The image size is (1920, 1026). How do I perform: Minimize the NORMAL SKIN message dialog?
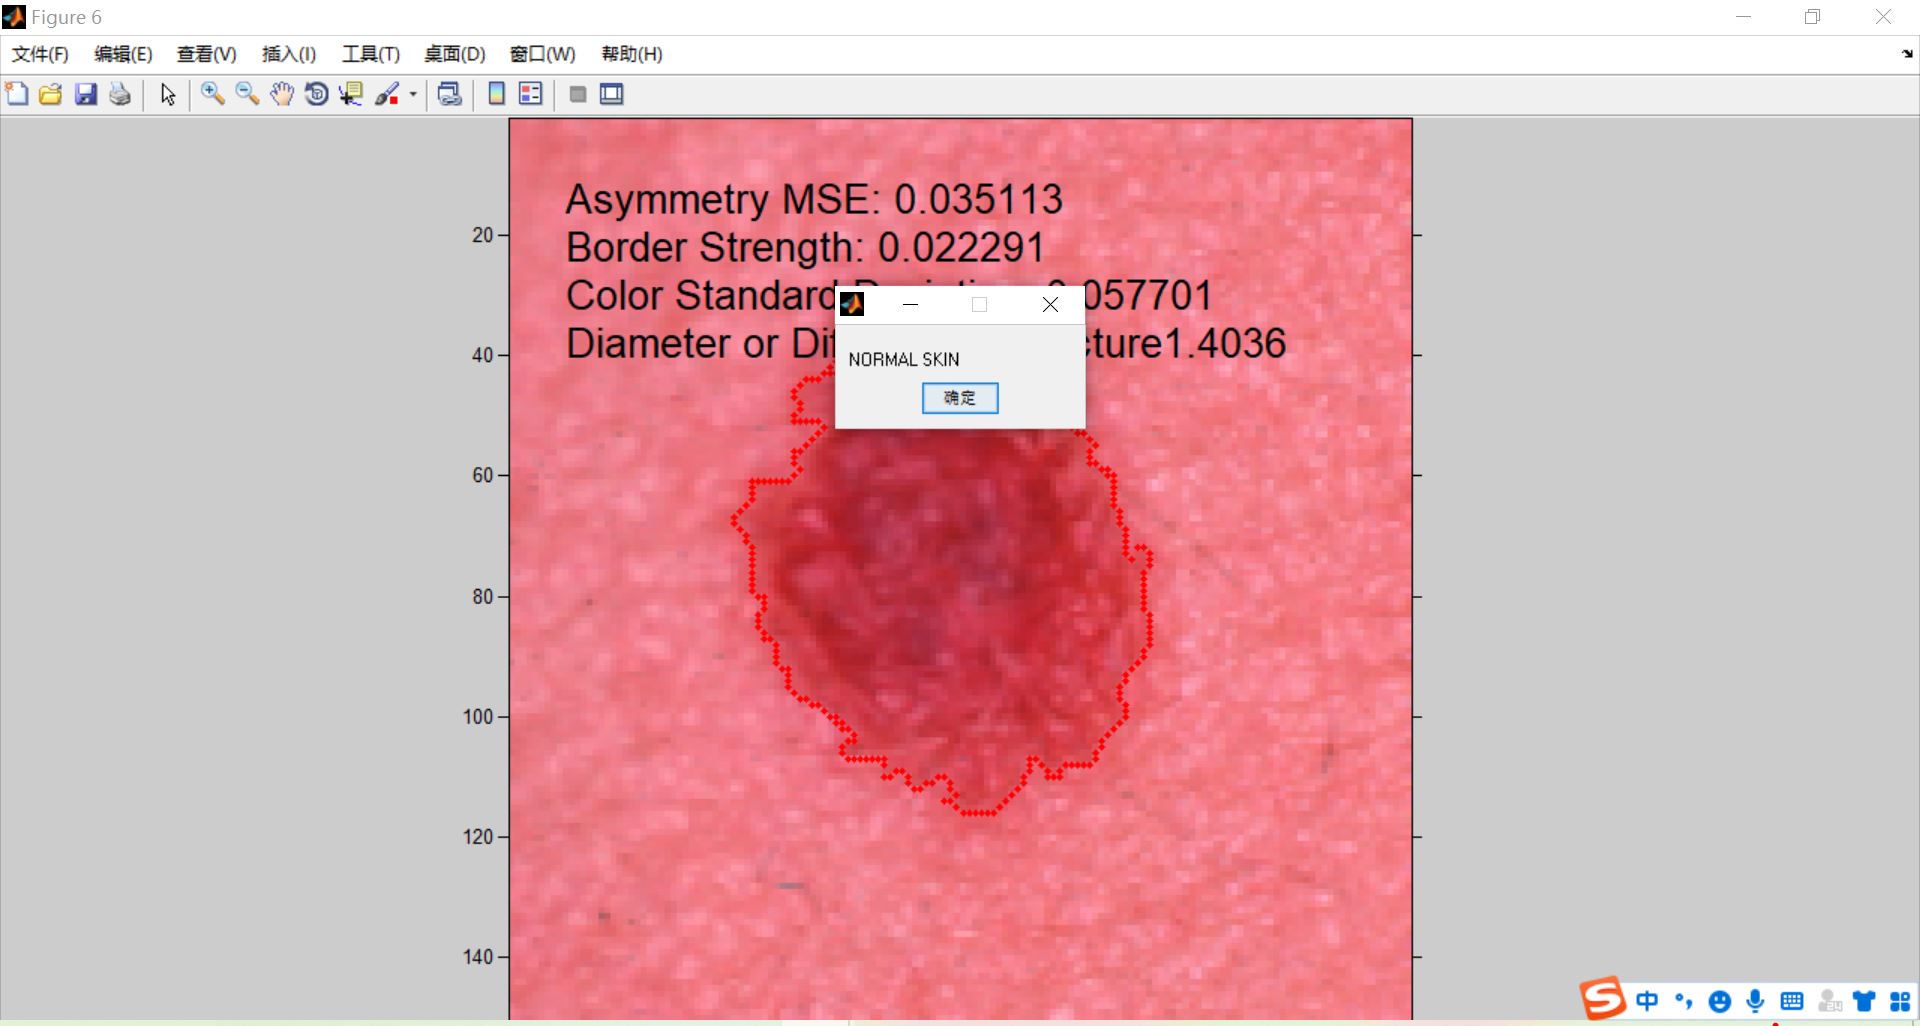click(910, 305)
